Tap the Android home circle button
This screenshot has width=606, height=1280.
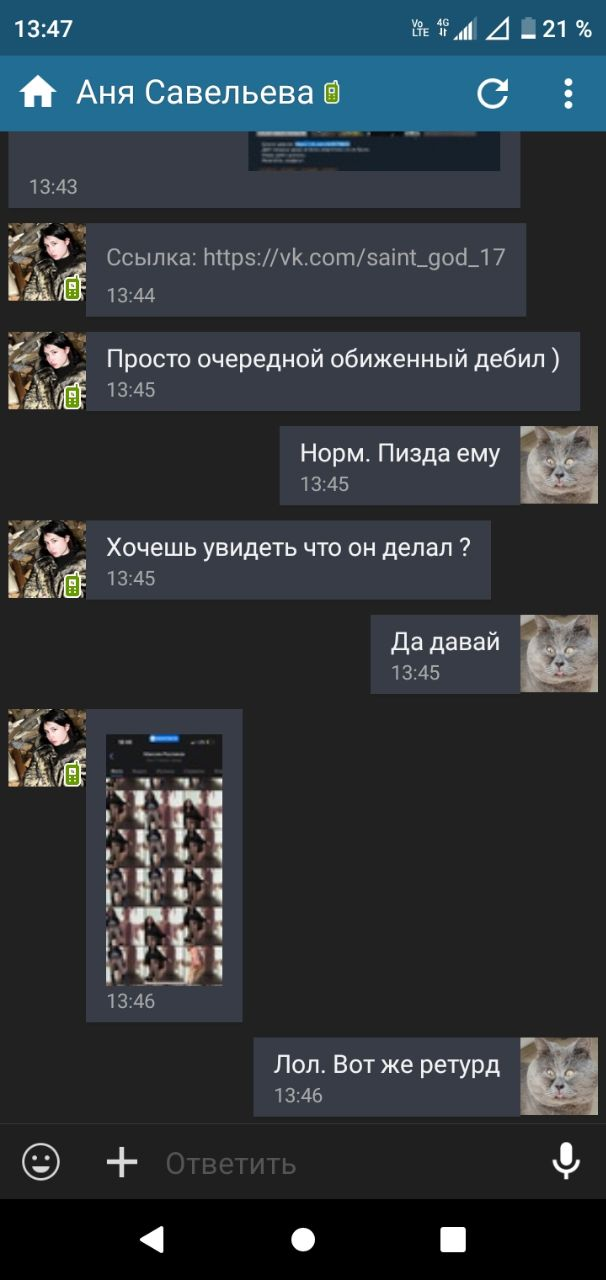click(303, 1240)
